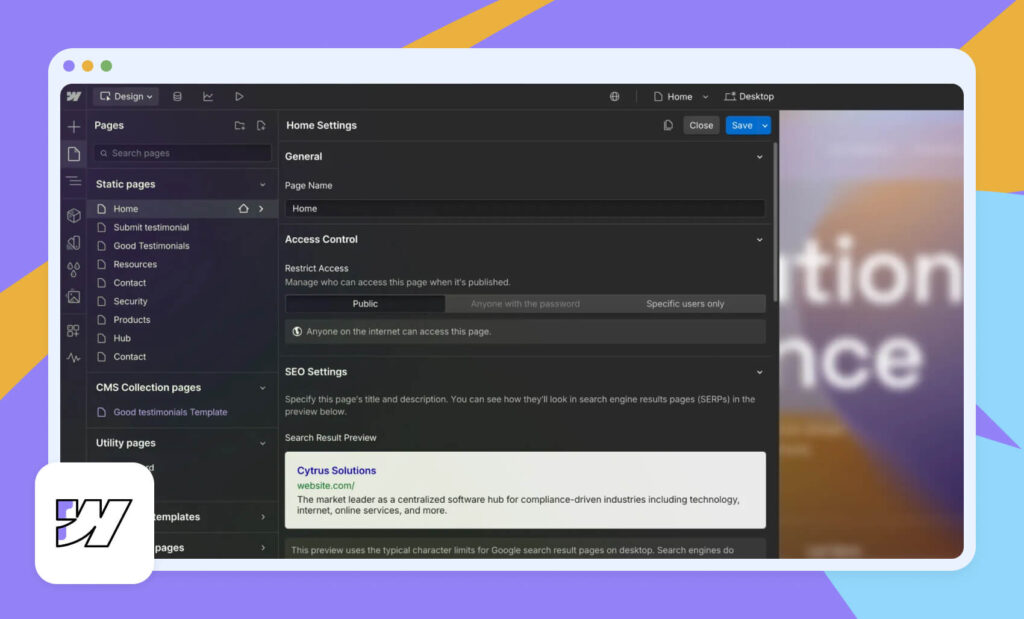This screenshot has width=1024, height=619.
Task: Create a new page folder
Action: click(240, 125)
